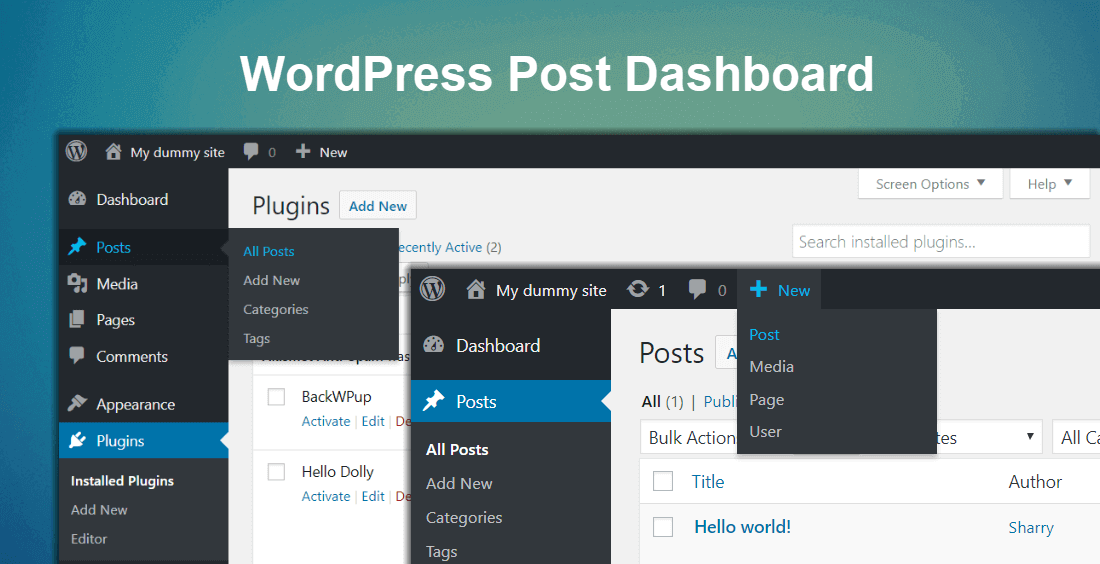Choose Categories in Posts flyout submenu
Viewport: 1100px width, 564px height.
276,309
